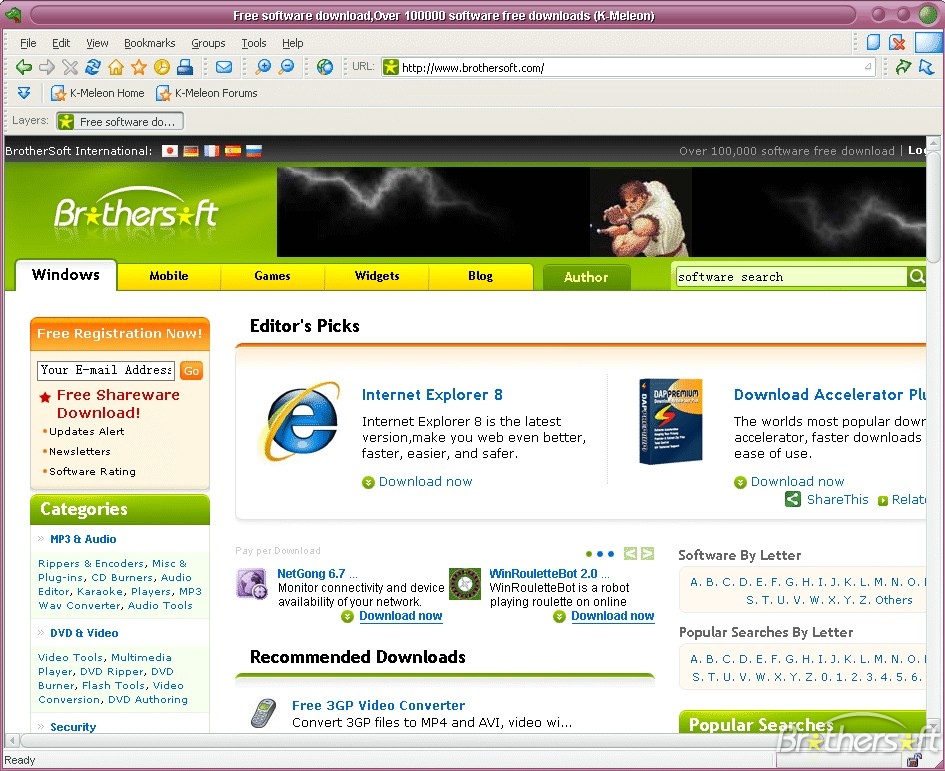
Task: Open the Tools menu
Action: (x=254, y=43)
